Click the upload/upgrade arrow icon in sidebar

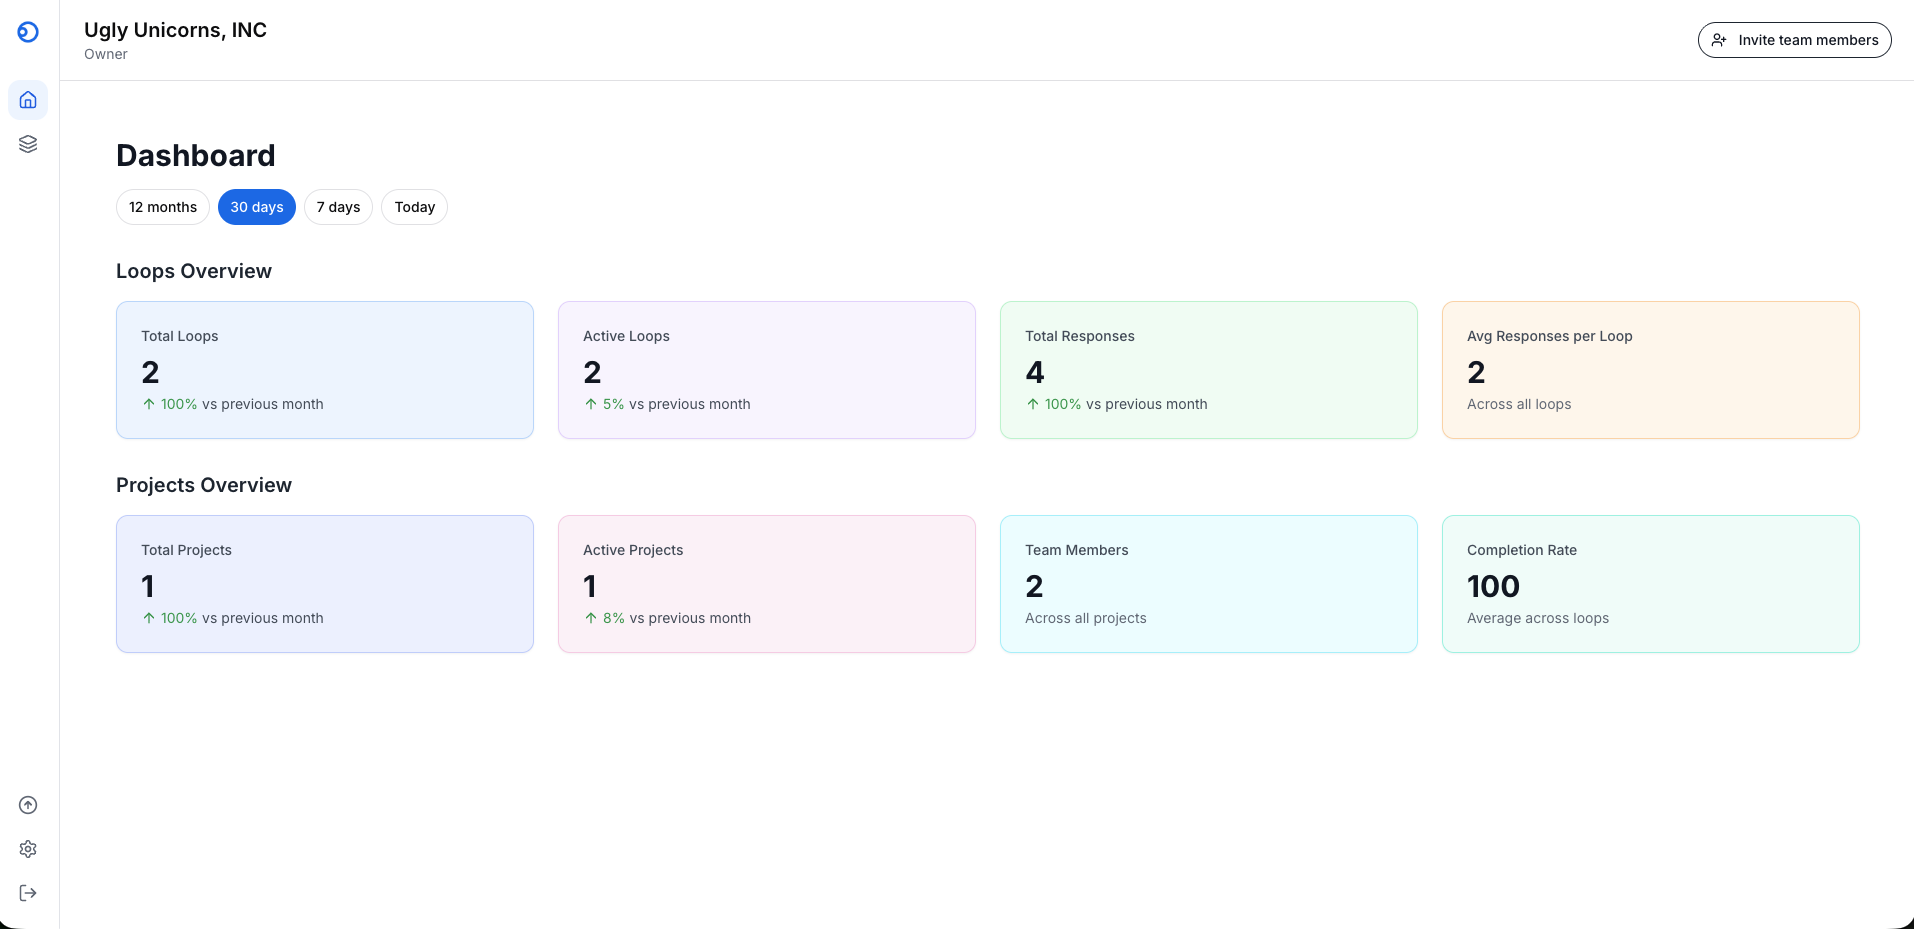pyautogui.click(x=27, y=805)
